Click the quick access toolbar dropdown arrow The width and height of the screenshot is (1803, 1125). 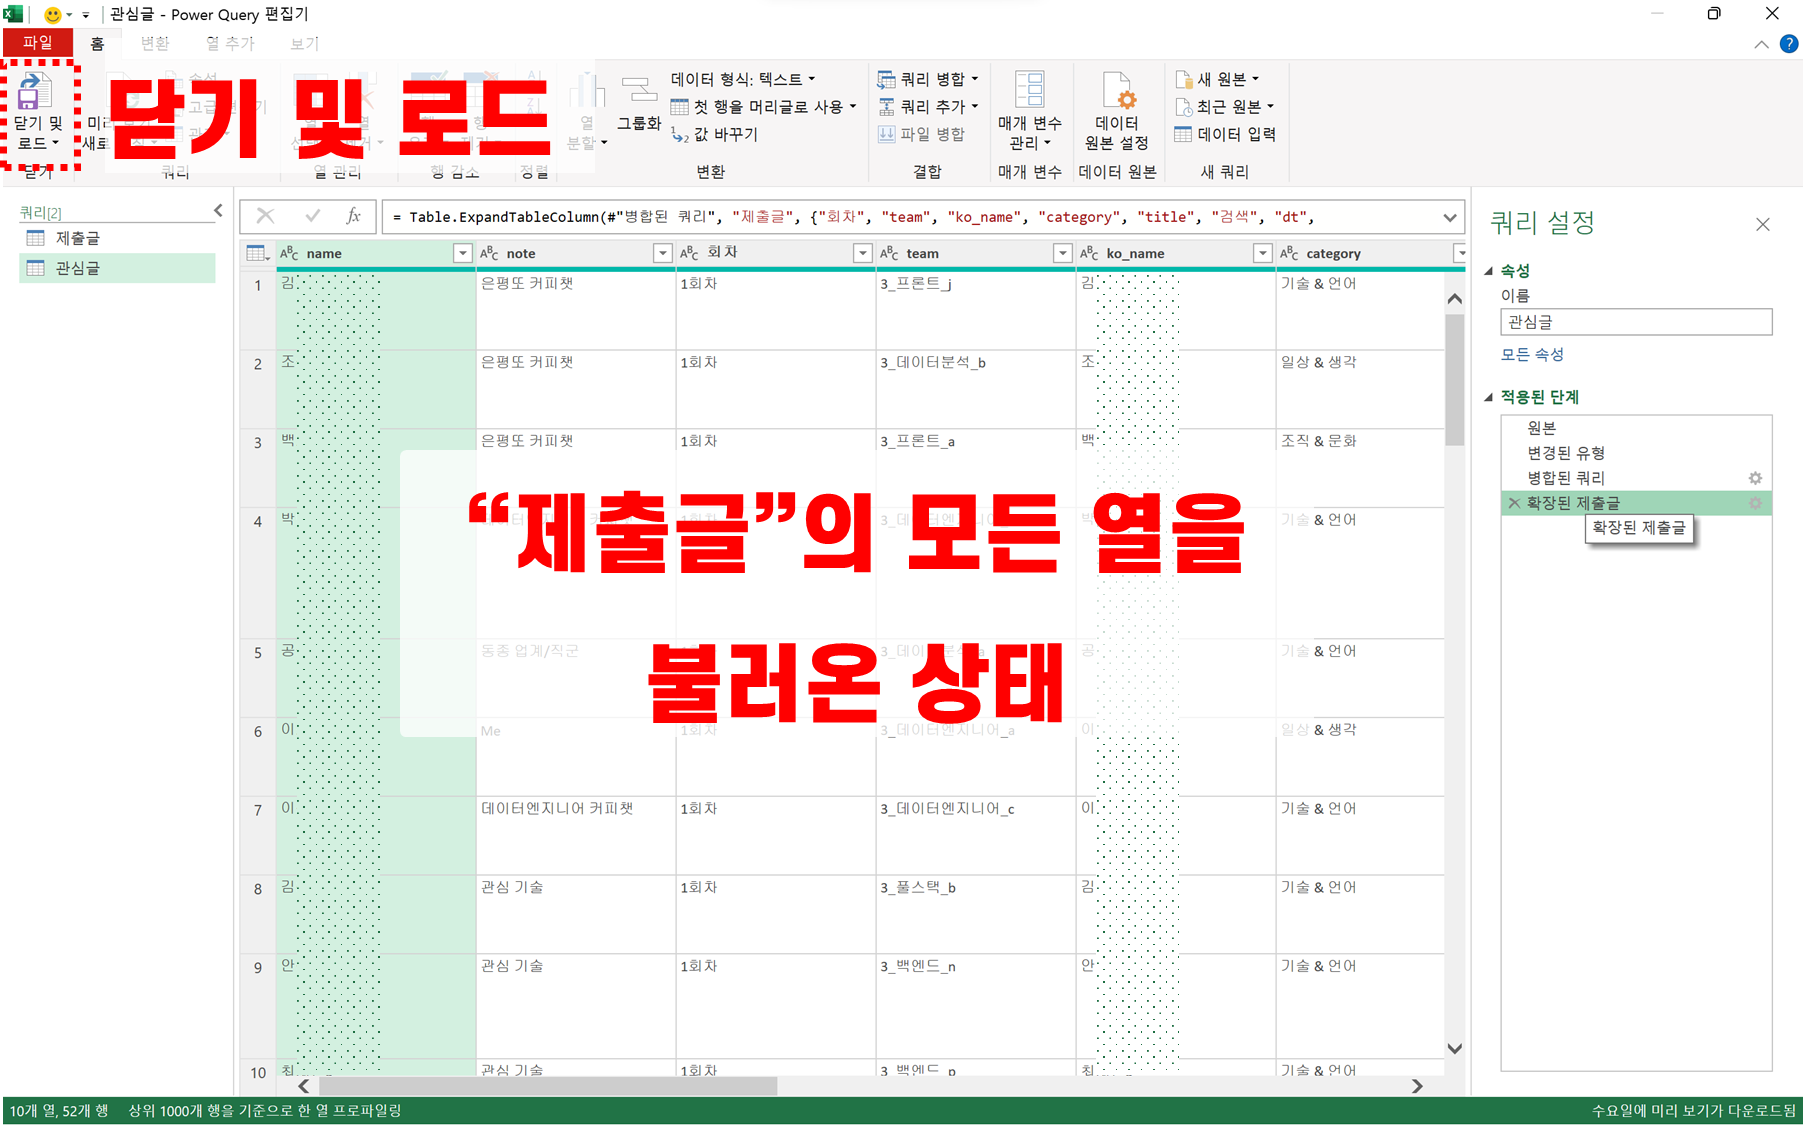[85, 15]
